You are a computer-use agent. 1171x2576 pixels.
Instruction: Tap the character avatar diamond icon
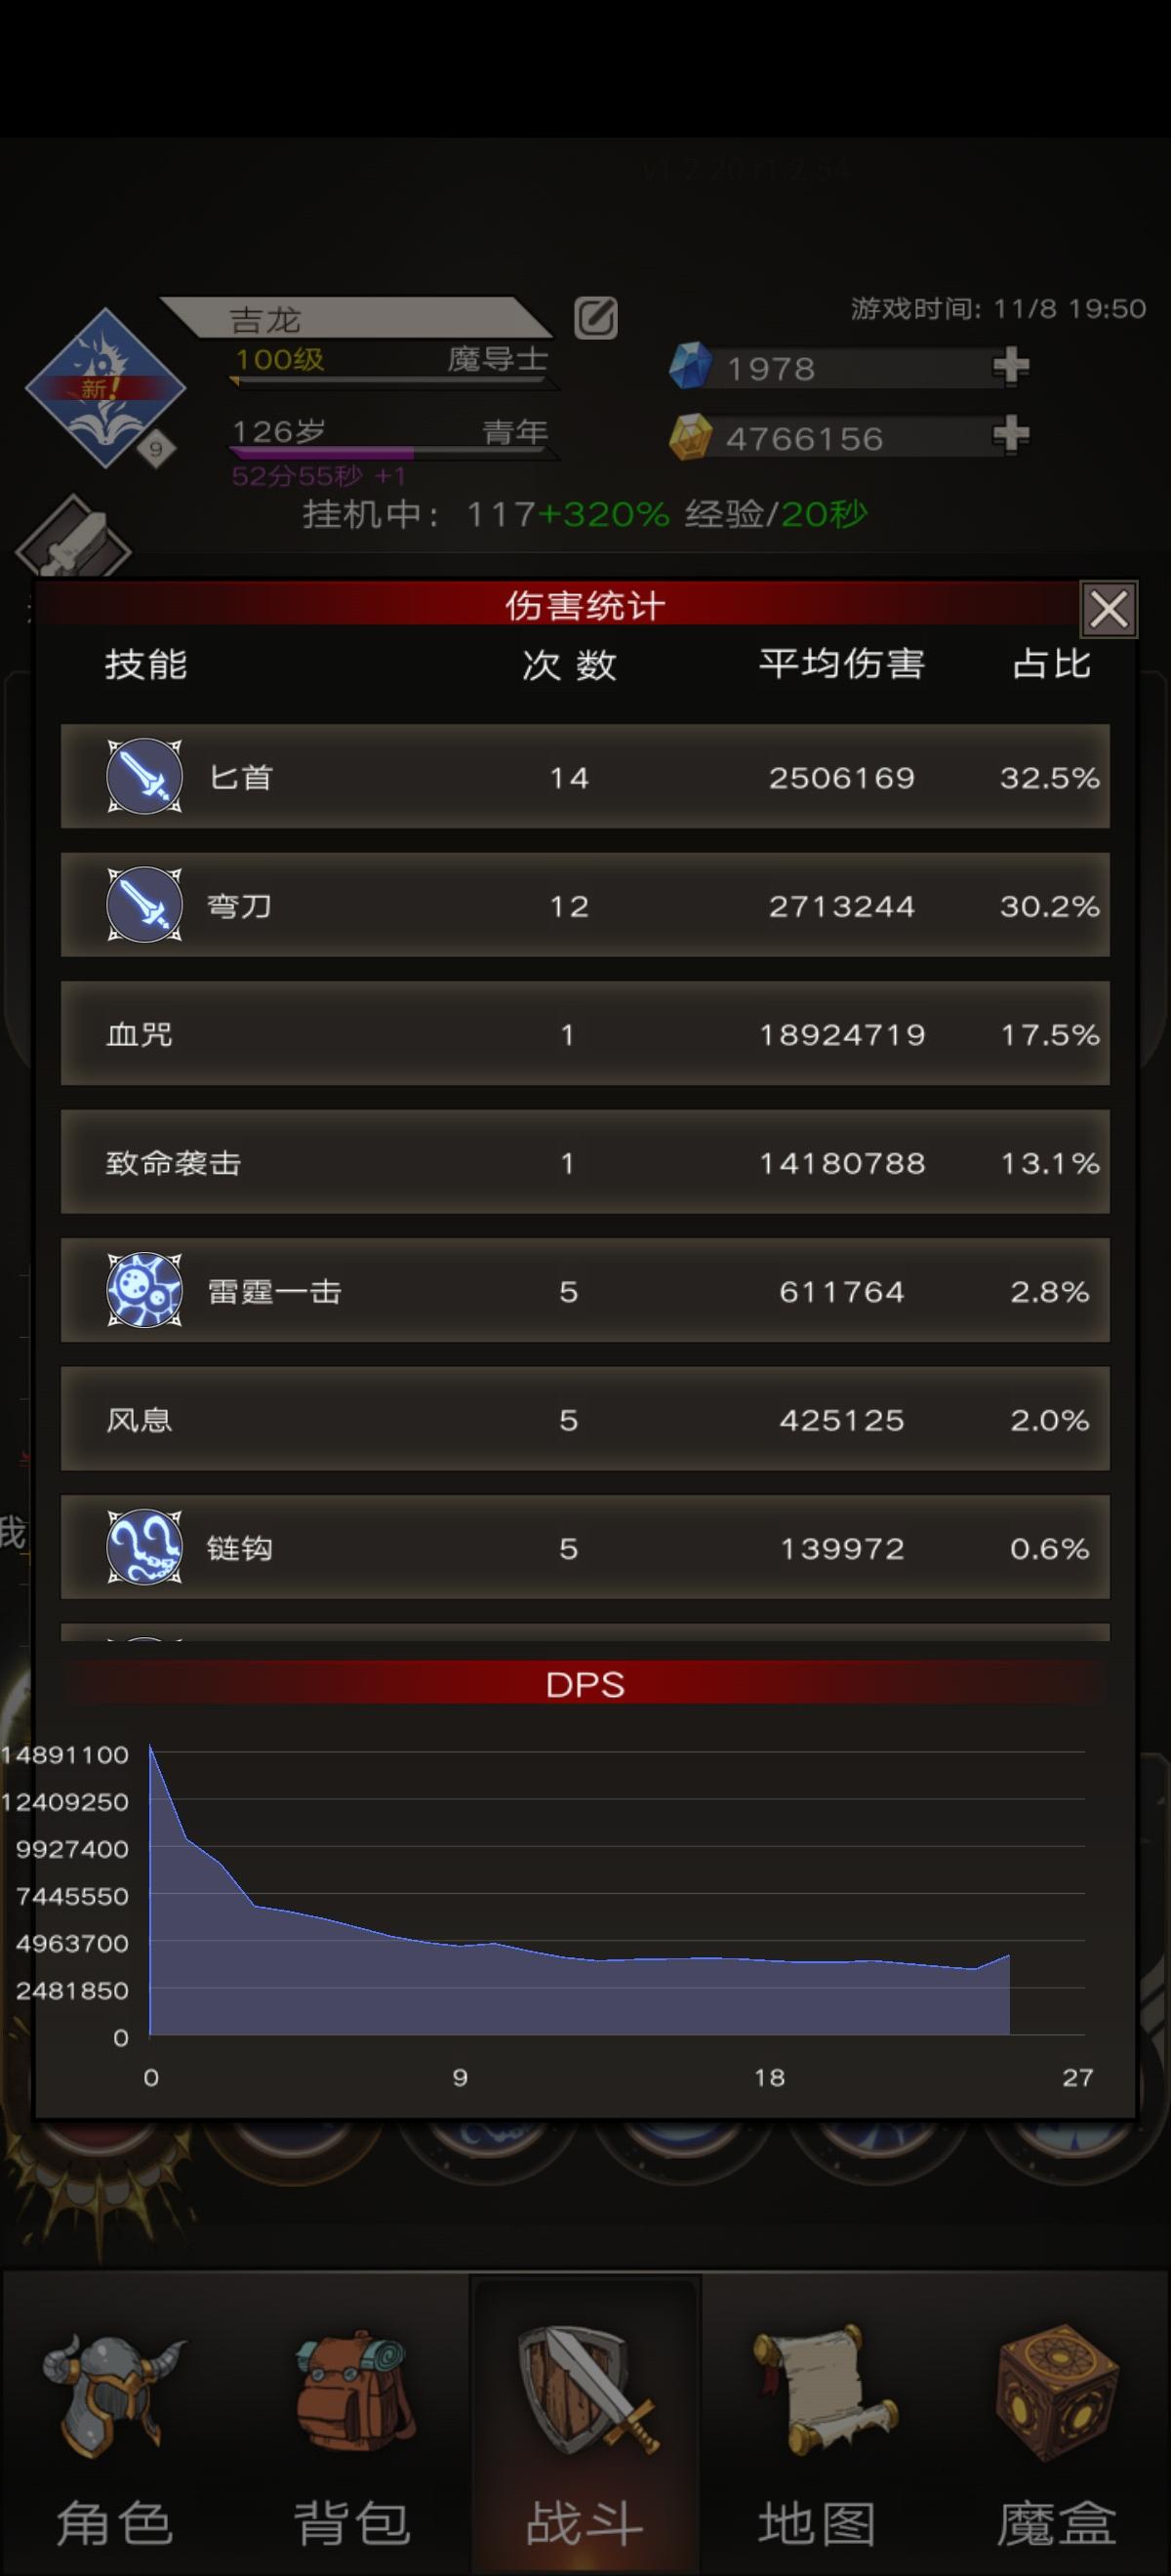(105, 388)
